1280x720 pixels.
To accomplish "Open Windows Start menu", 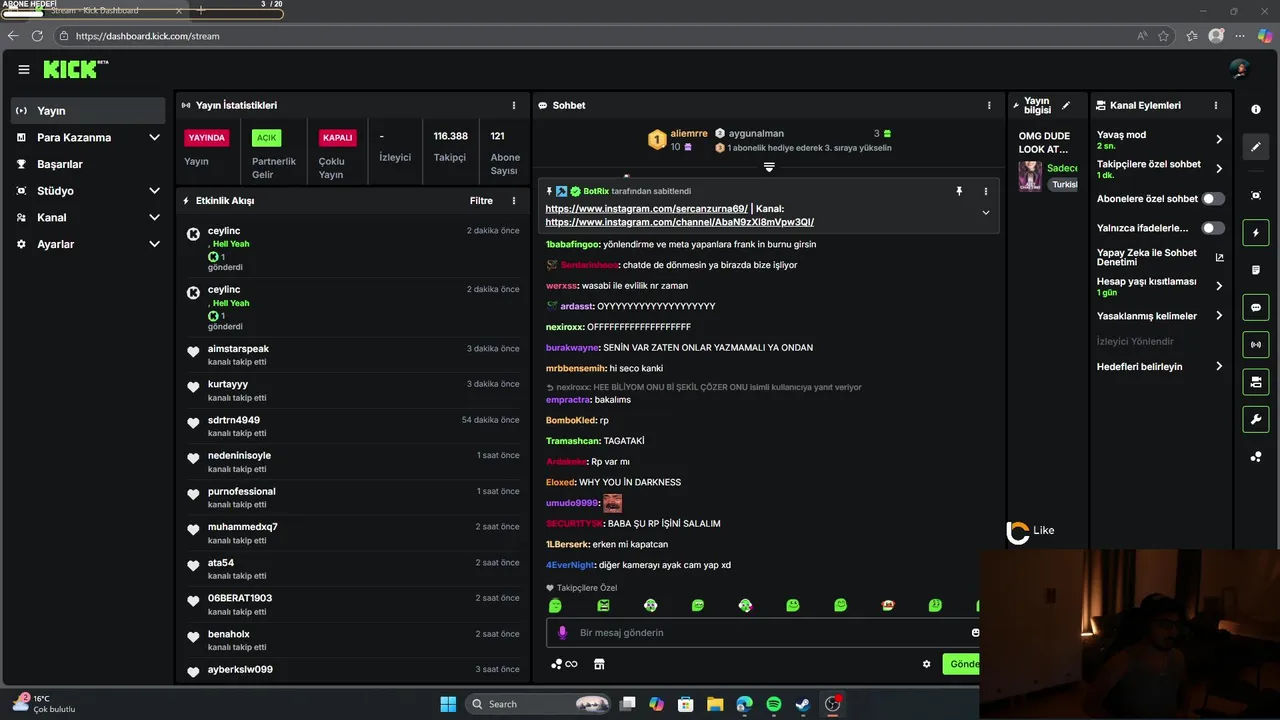I will (448, 704).
